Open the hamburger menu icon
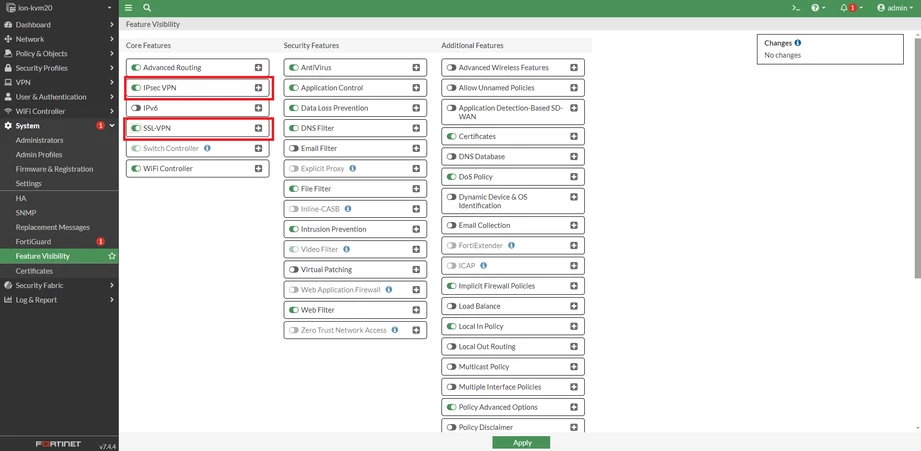Screen dimensions: 921x451 [129, 8]
